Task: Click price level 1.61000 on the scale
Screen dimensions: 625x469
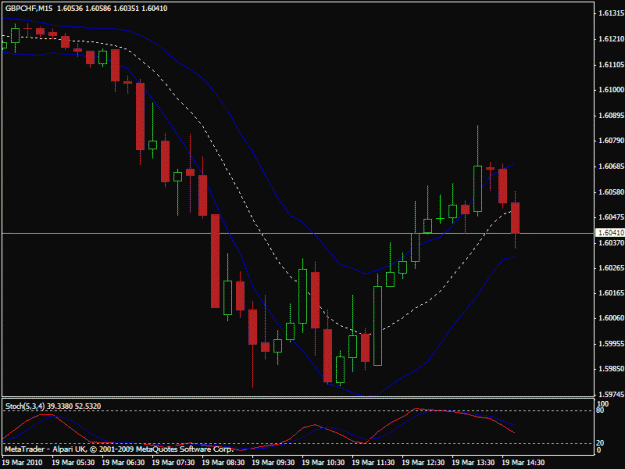Action: point(611,90)
